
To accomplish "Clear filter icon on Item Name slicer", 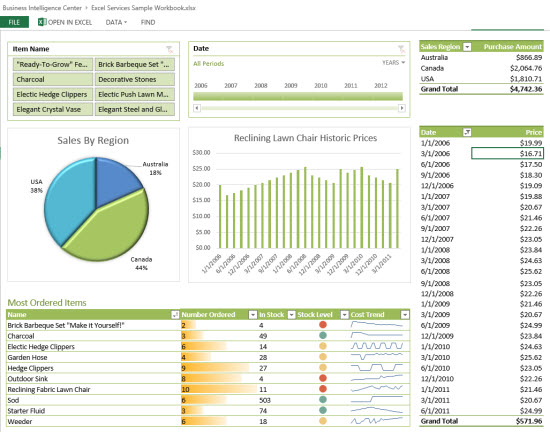I will [169, 49].
